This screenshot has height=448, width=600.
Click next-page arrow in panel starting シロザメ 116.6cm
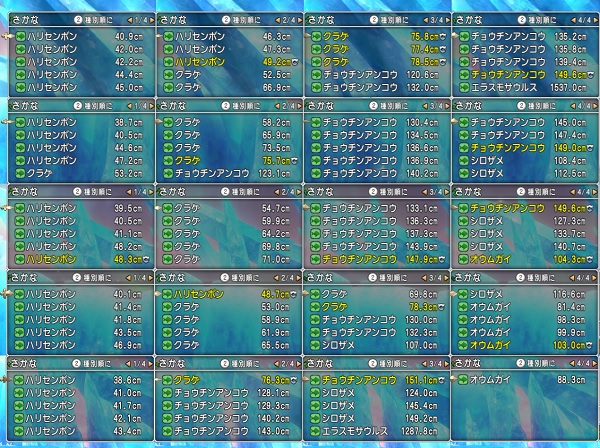pyautogui.click(x=594, y=278)
